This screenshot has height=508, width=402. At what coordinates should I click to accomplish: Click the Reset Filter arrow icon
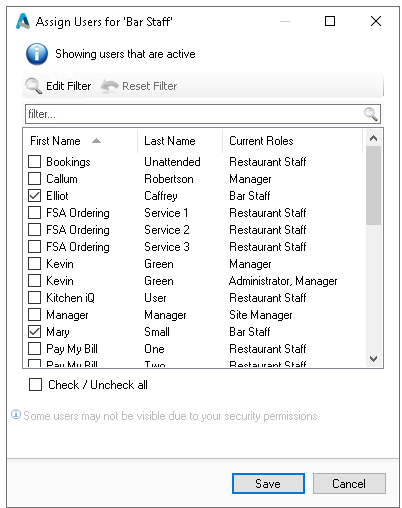110,86
